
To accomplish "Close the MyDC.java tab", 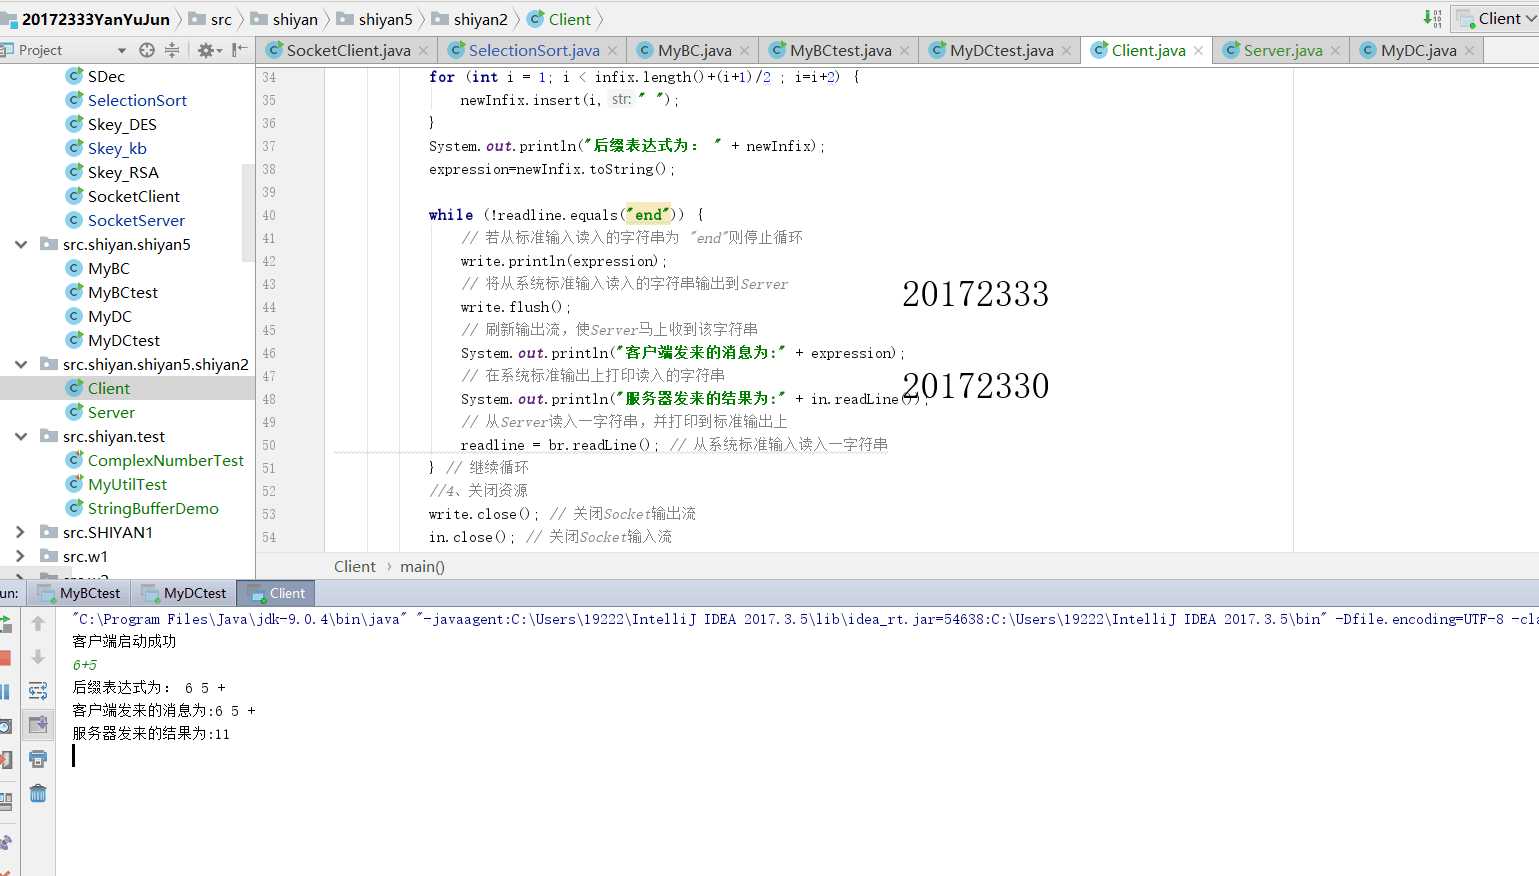I will pyautogui.click(x=1469, y=50).
